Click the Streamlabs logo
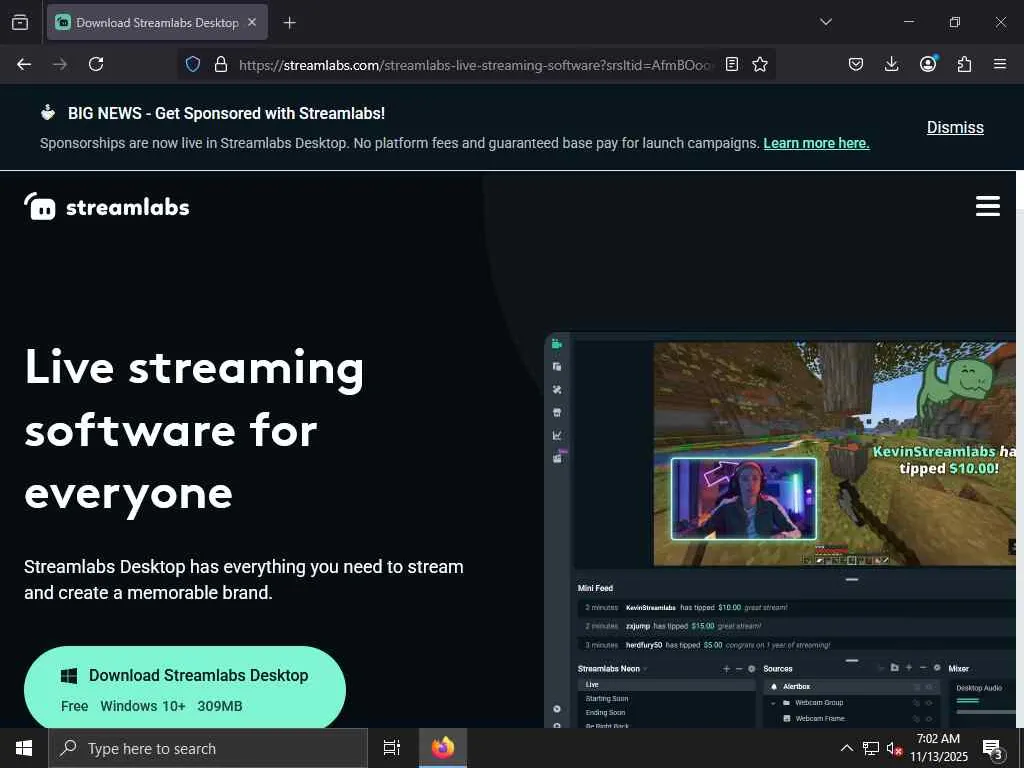 point(106,206)
